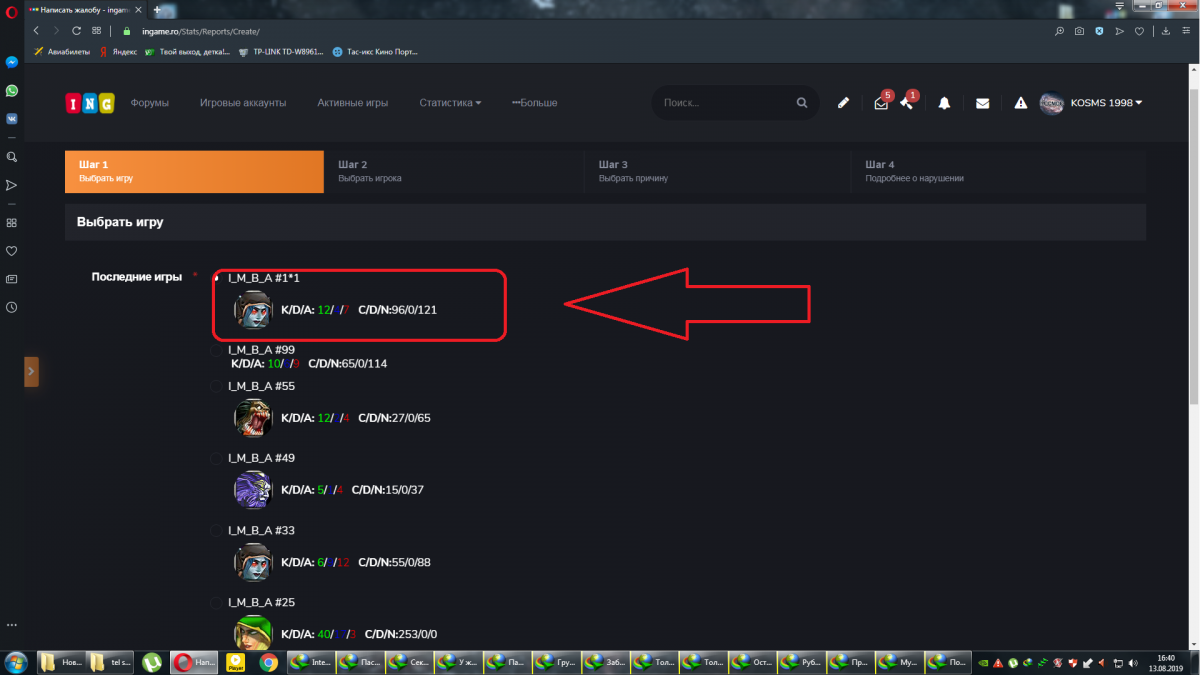
Task: Click the pencil create-content icon
Action: coord(844,103)
